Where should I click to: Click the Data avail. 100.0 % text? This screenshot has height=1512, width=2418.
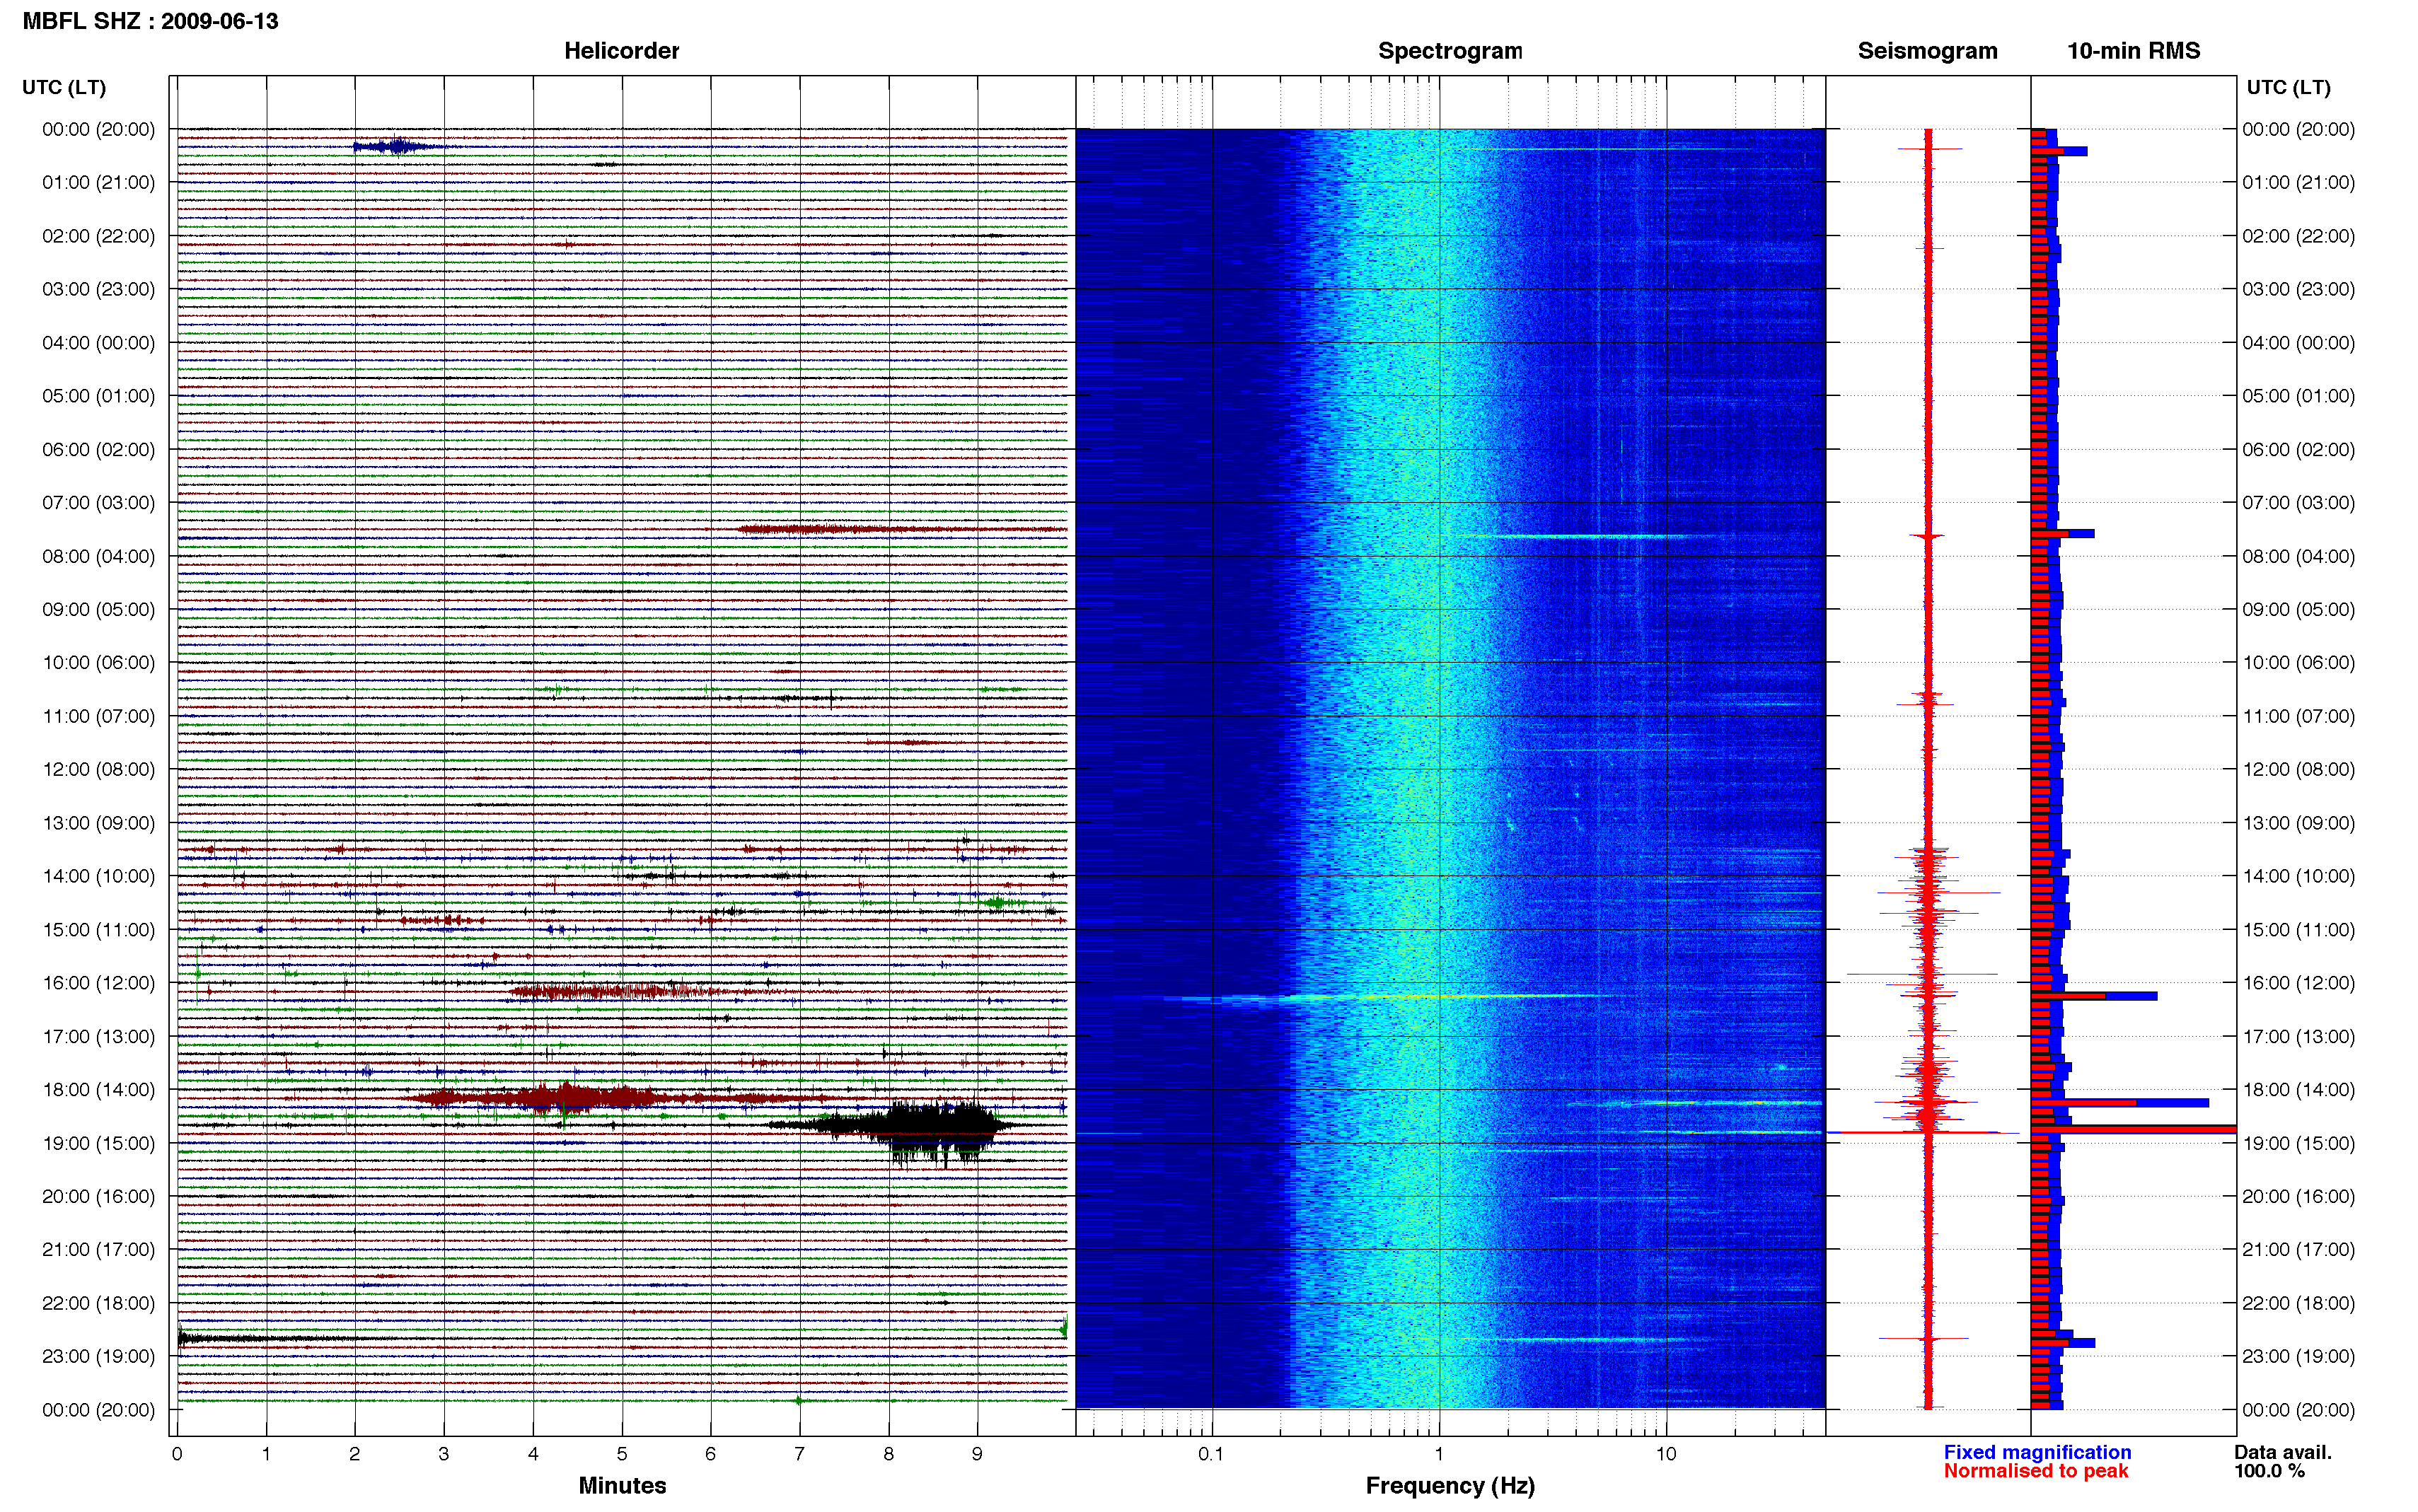click(x=2283, y=1461)
